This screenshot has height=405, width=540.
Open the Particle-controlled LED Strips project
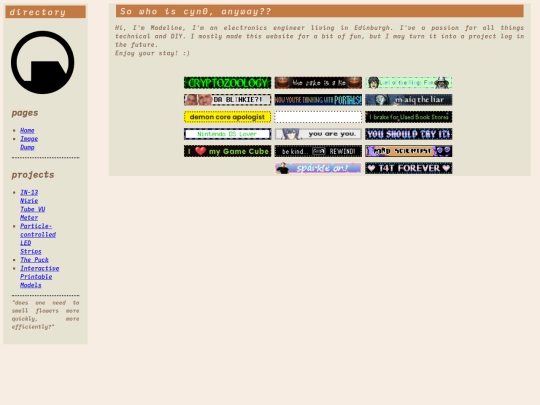(38, 239)
